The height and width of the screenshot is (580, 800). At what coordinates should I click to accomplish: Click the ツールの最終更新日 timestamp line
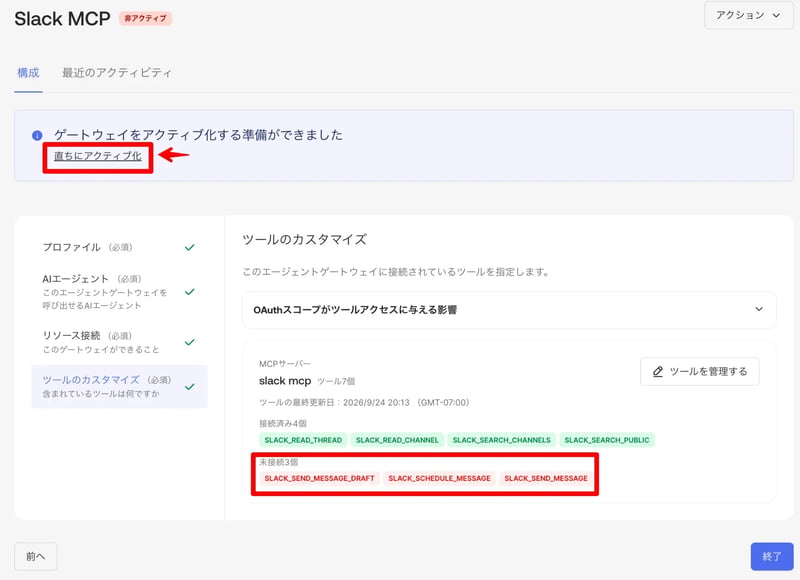click(364, 402)
